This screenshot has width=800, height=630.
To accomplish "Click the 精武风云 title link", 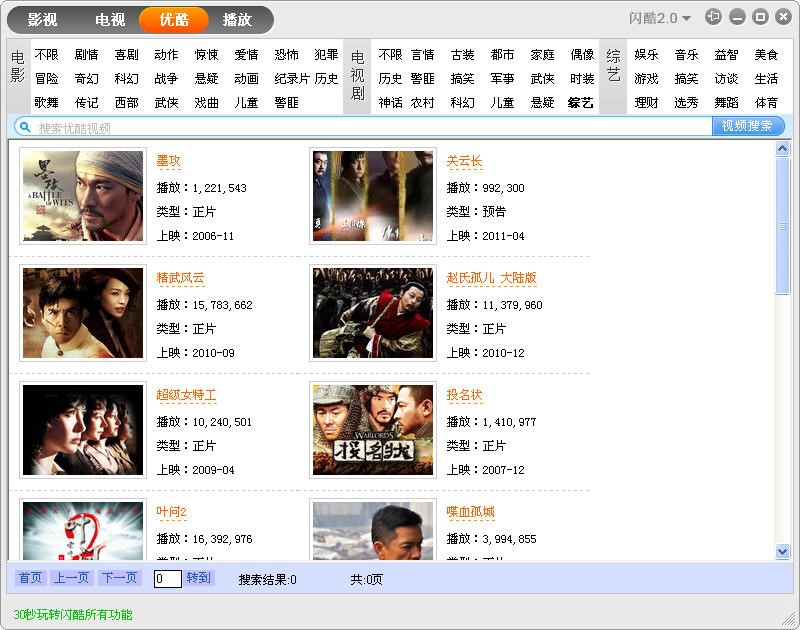I will click(x=180, y=278).
